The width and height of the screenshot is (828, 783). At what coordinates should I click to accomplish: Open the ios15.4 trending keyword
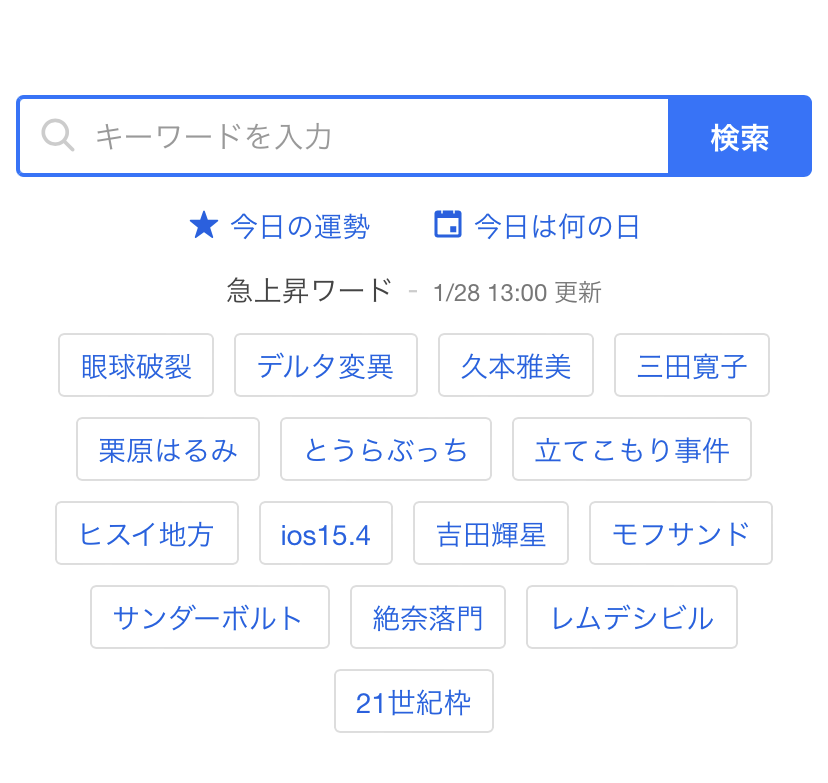pyautogui.click(x=326, y=534)
